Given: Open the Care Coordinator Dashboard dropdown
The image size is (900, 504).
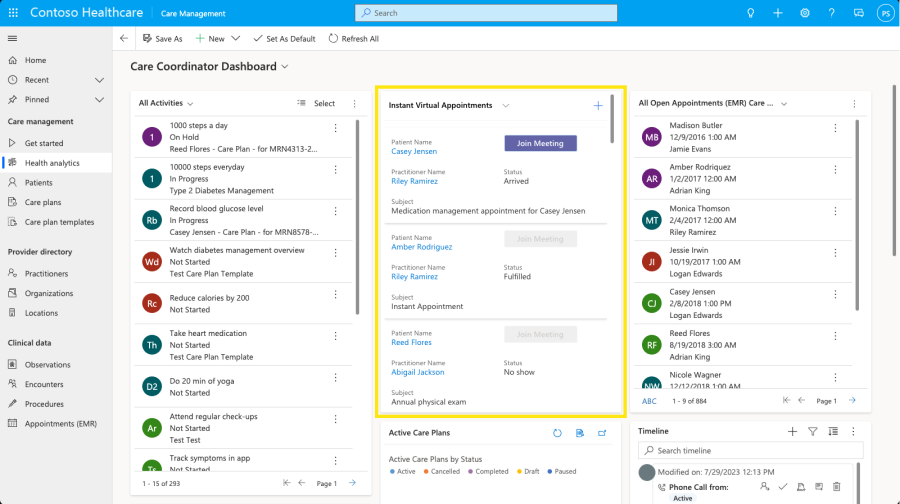Looking at the screenshot, I should 285,67.
